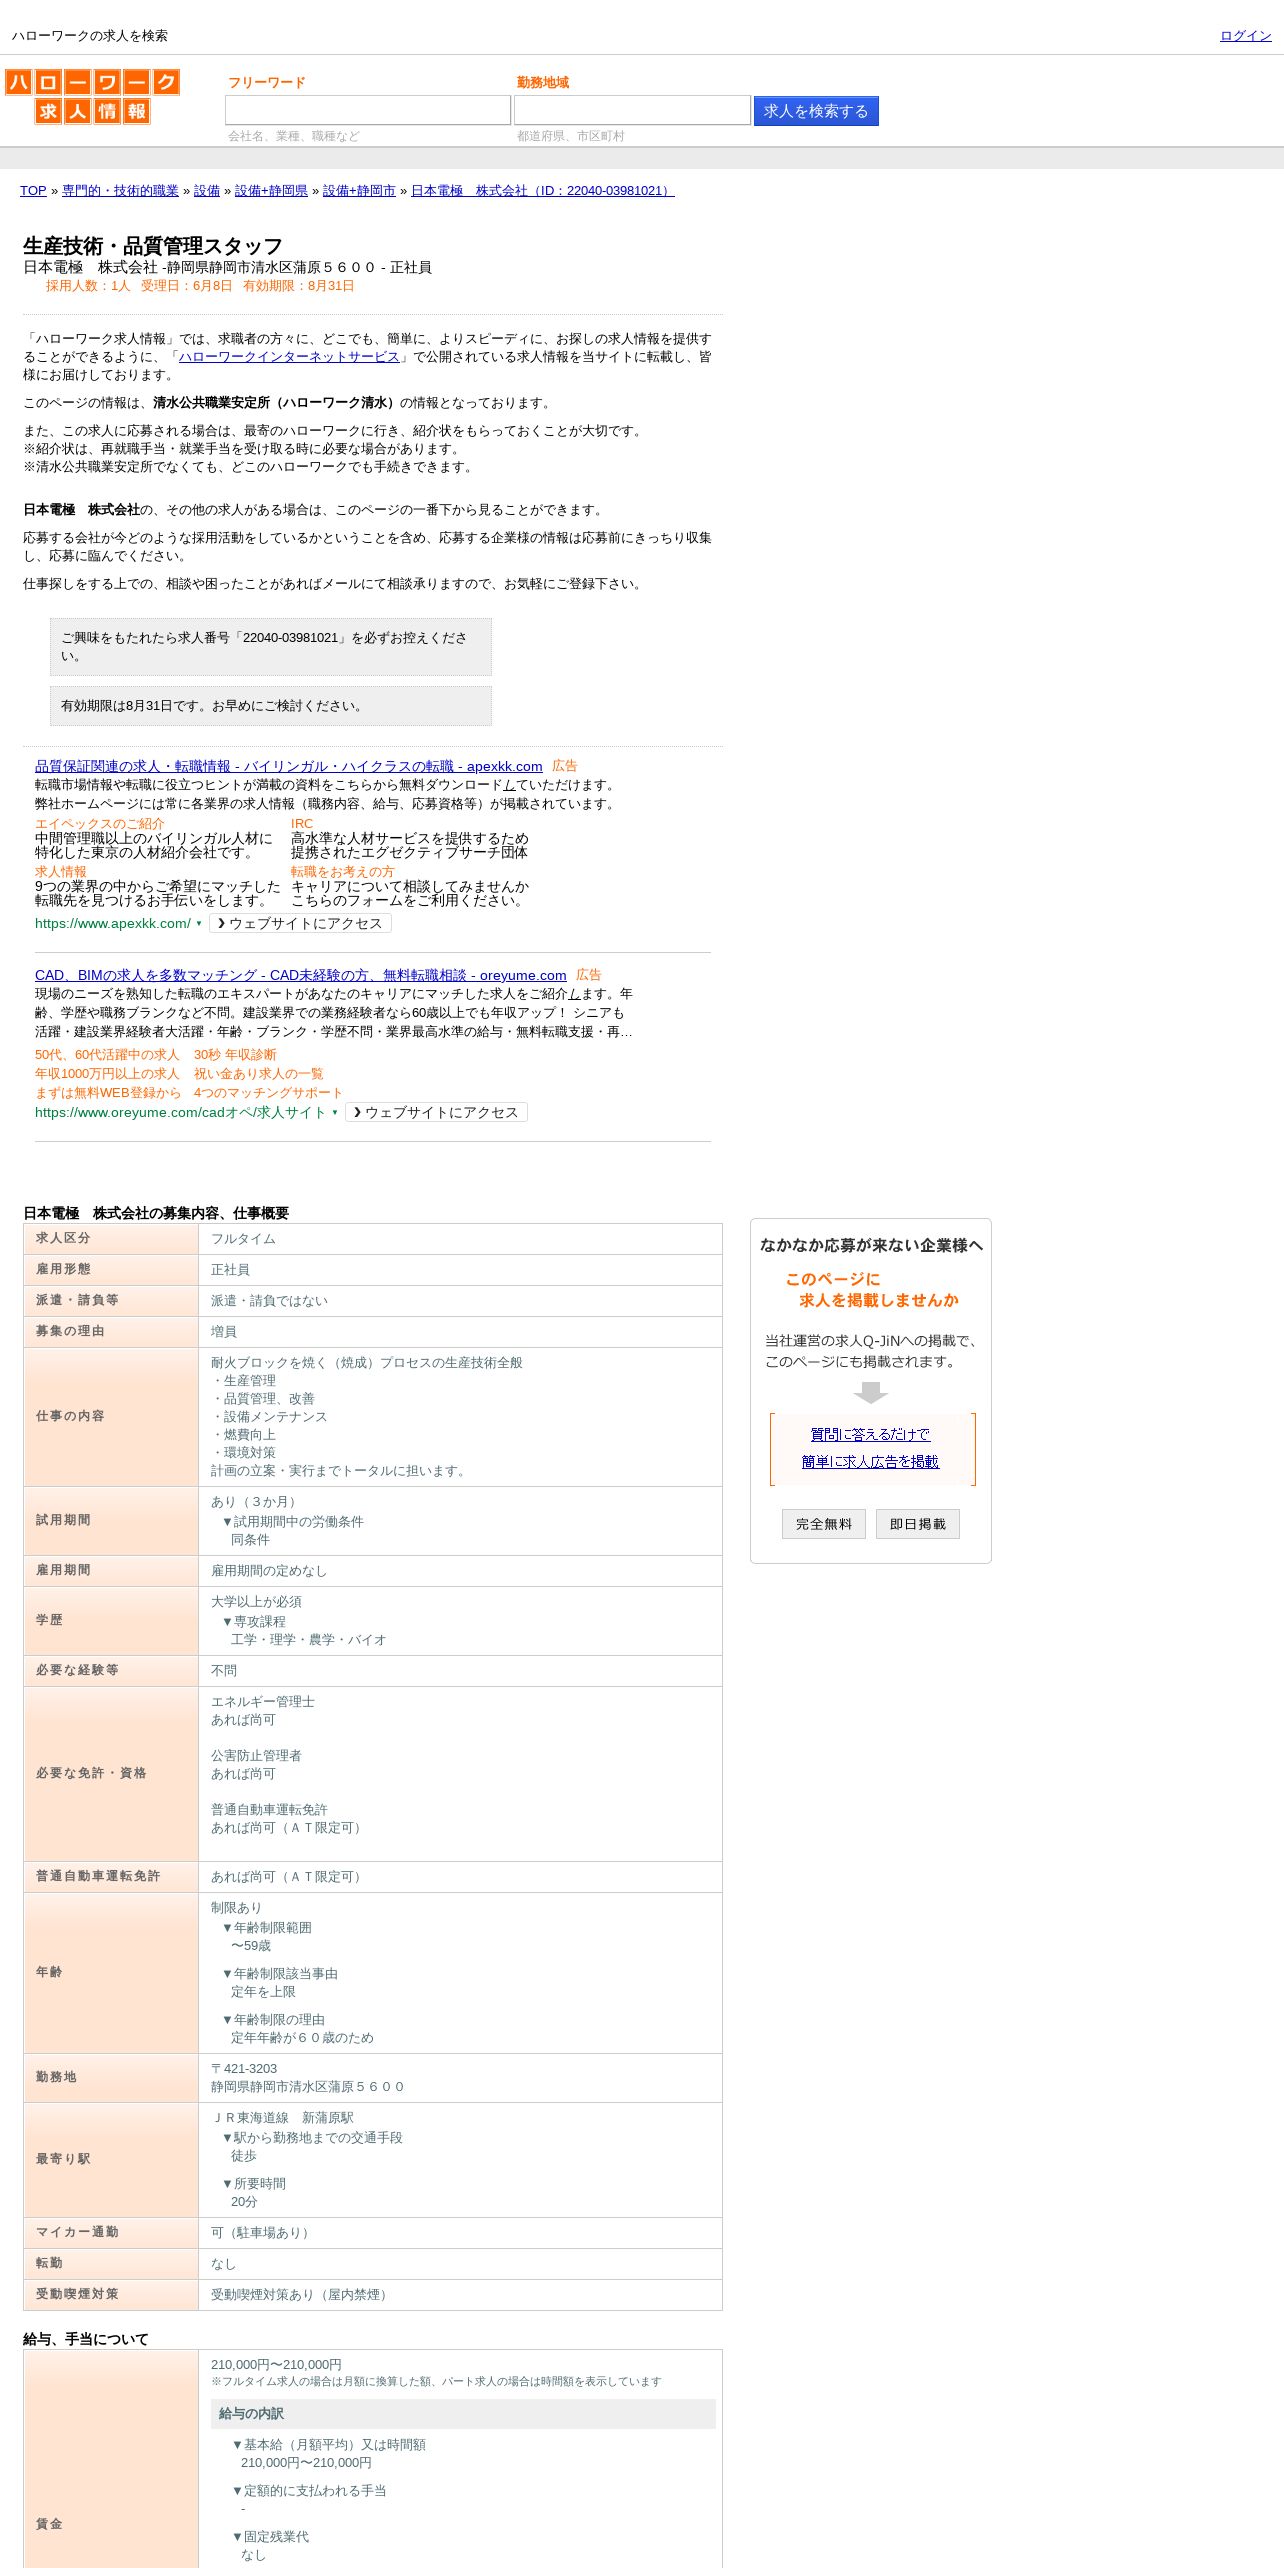The height and width of the screenshot is (2568, 1284).
Task: Open the 設備 breadcrumb link
Action: 207,191
